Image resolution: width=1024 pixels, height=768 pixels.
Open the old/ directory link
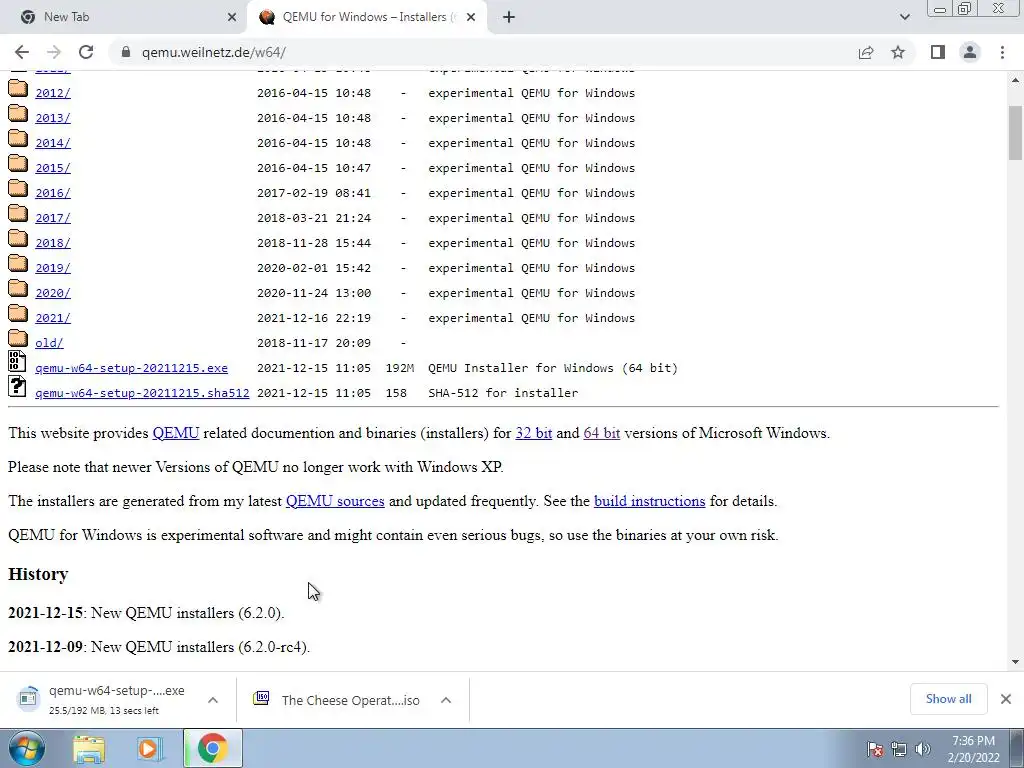point(49,343)
